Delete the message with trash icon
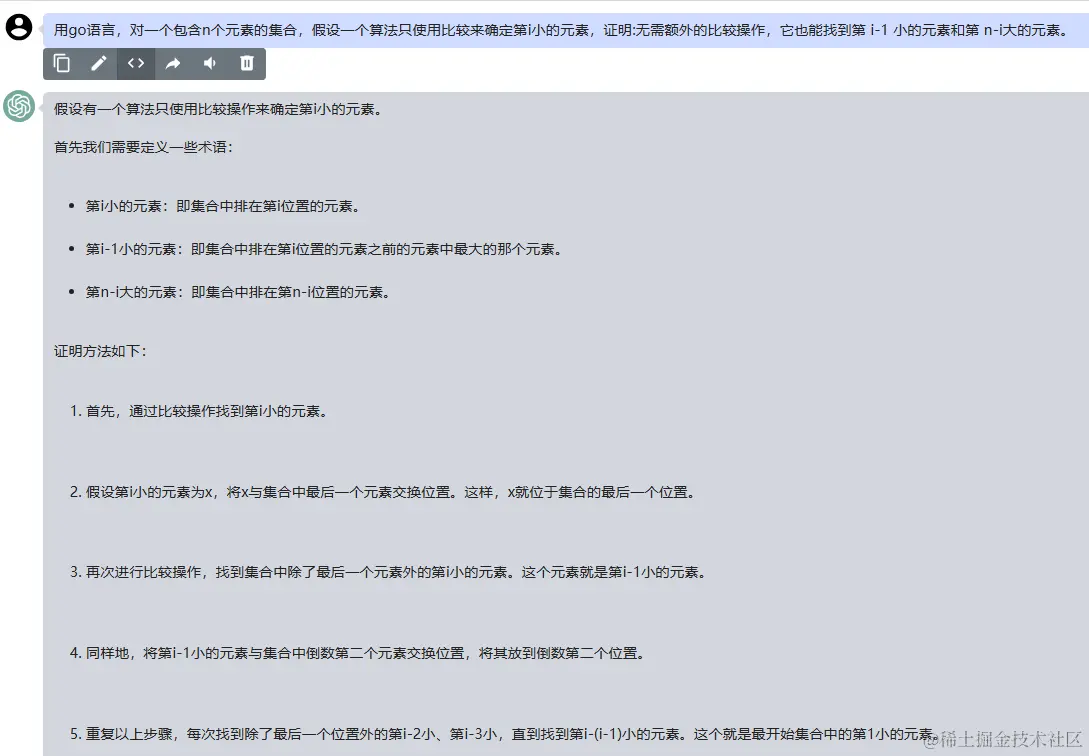The width and height of the screenshot is (1089, 756). (245, 62)
